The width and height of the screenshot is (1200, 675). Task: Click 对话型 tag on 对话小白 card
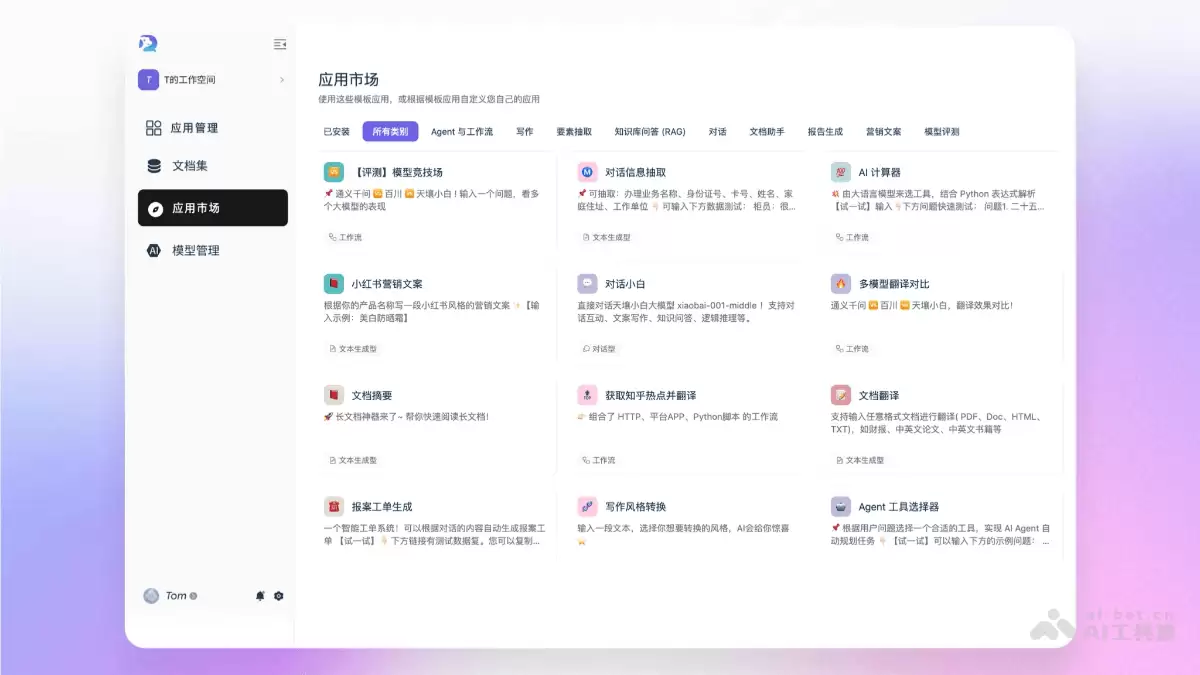pos(599,349)
